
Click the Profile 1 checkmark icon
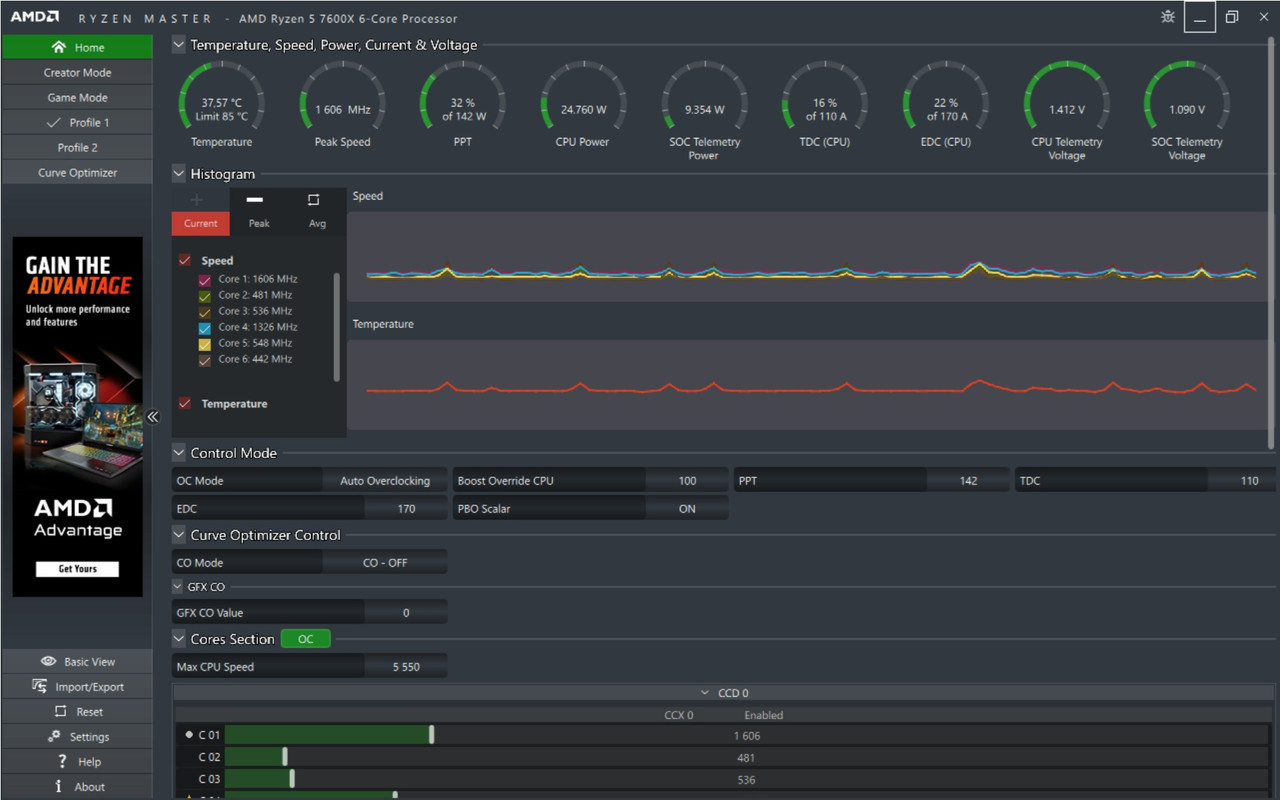pos(54,122)
